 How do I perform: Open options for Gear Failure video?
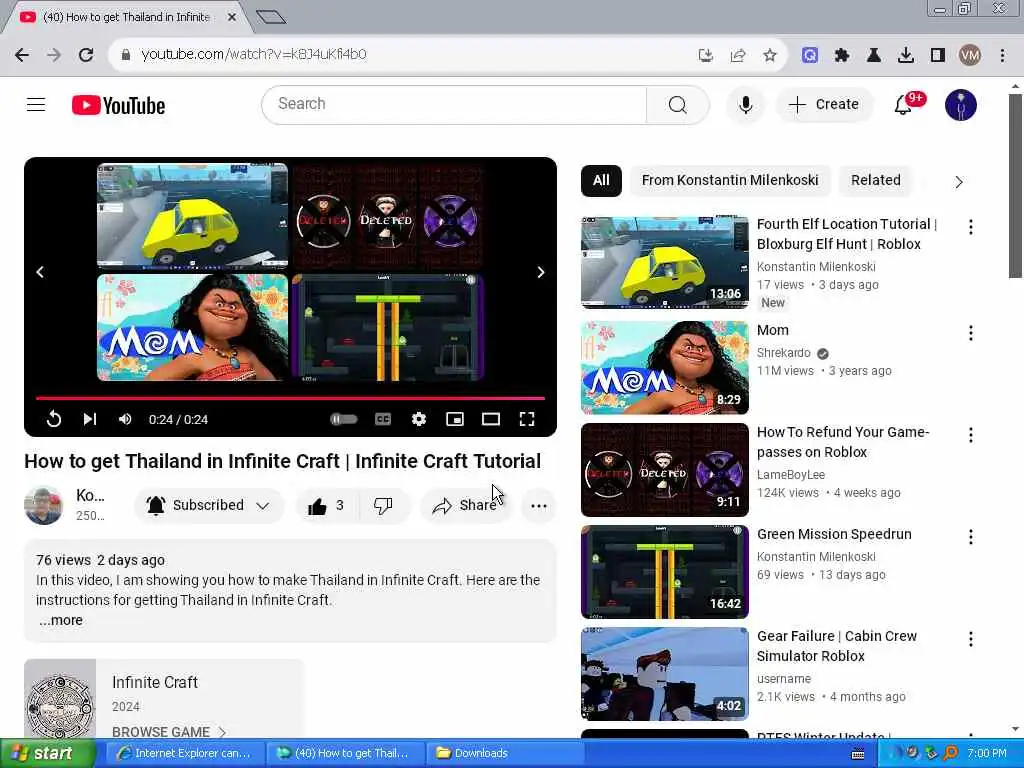(x=970, y=639)
